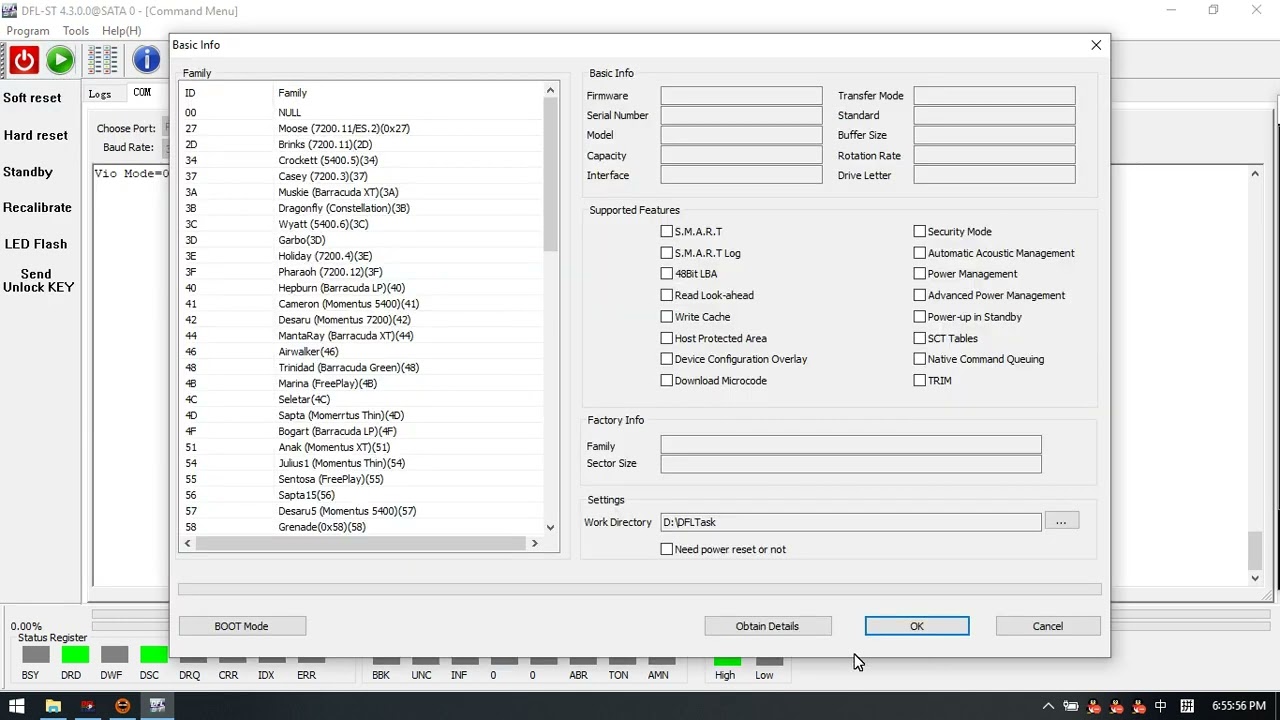Enable the S.M.A.R.T checkbox

(x=667, y=231)
